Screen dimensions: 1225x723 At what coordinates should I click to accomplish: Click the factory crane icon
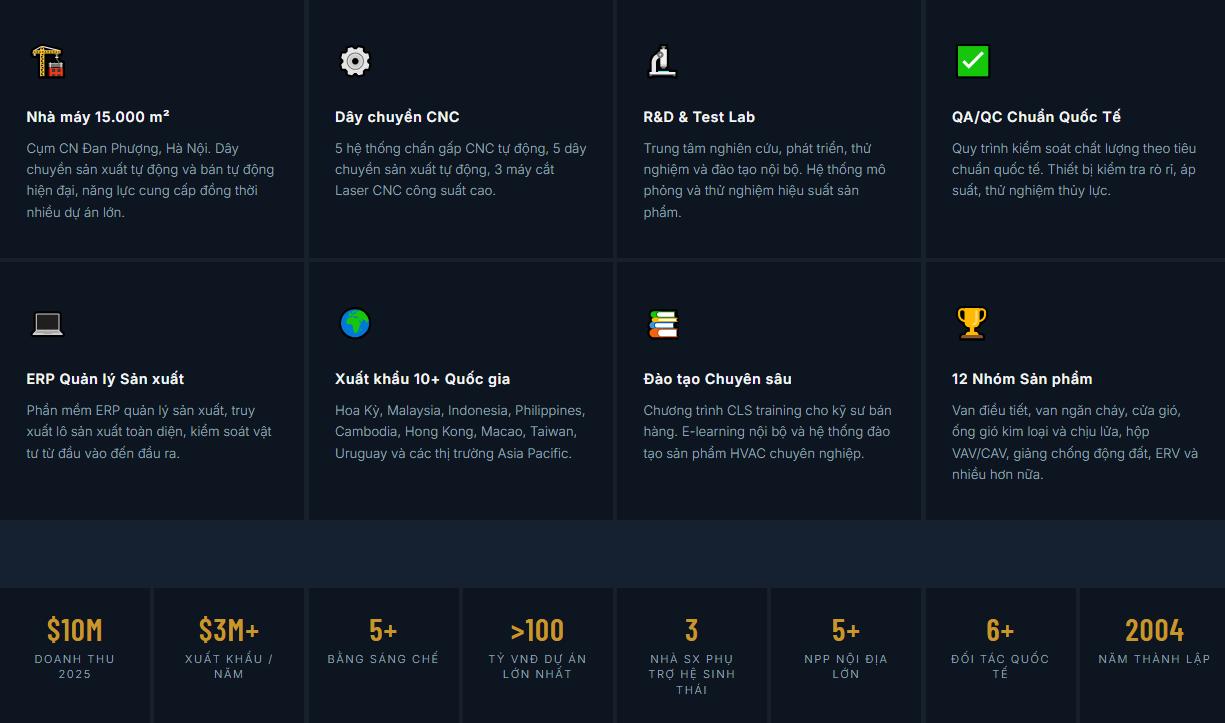pyautogui.click(x=47, y=61)
